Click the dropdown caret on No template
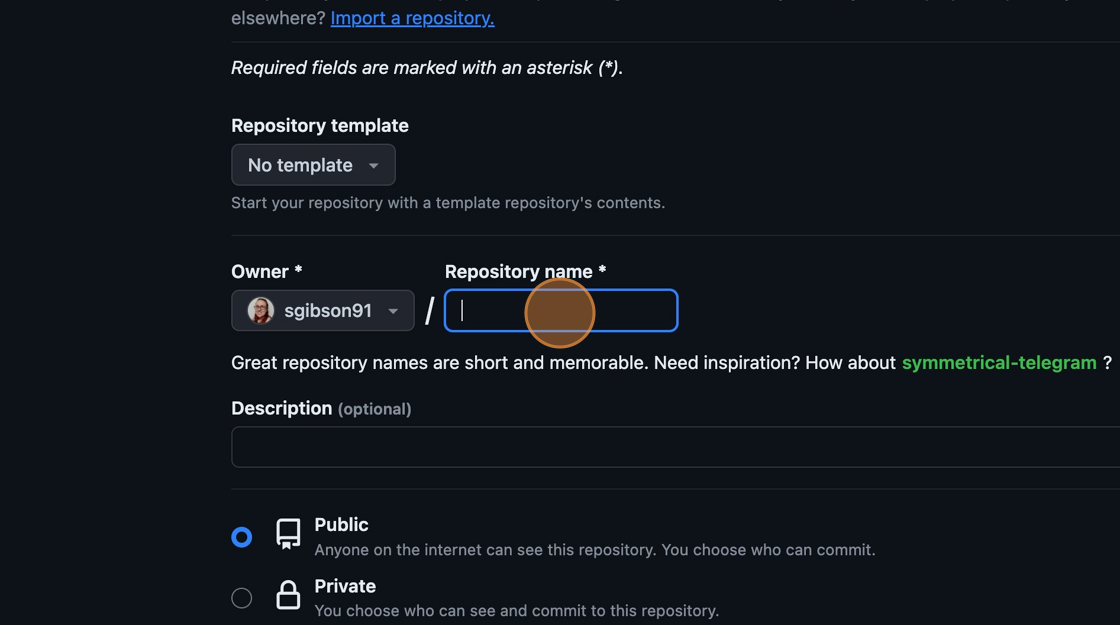1120x625 pixels. pos(375,165)
